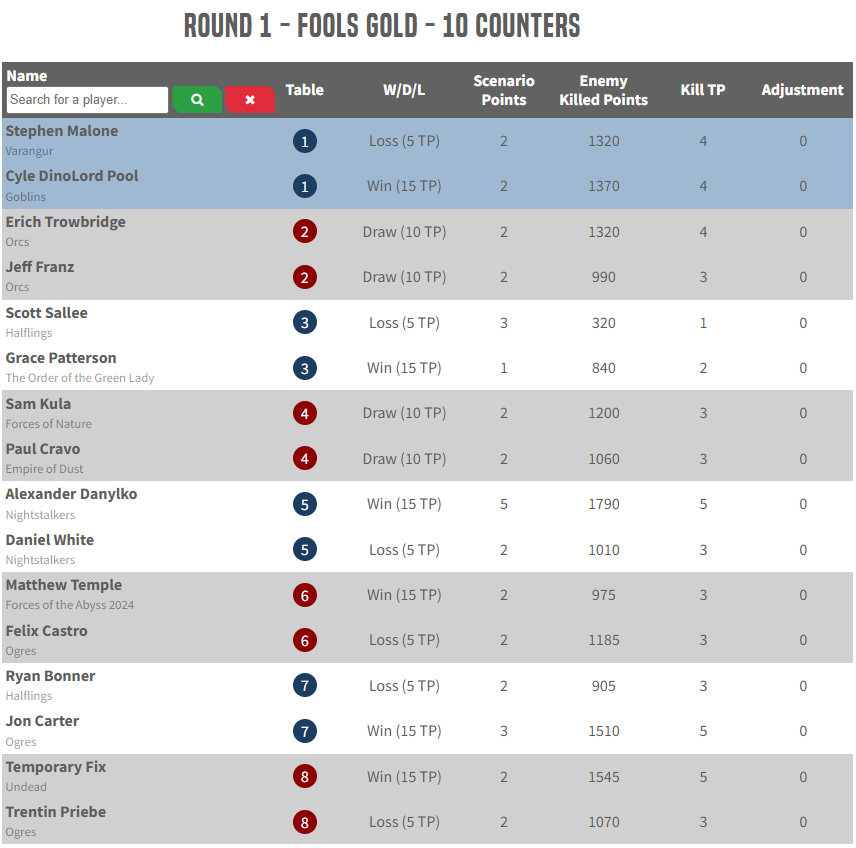Click the Adjustment column header
This screenshot has width=856, height=848.
tap(802, 90)
